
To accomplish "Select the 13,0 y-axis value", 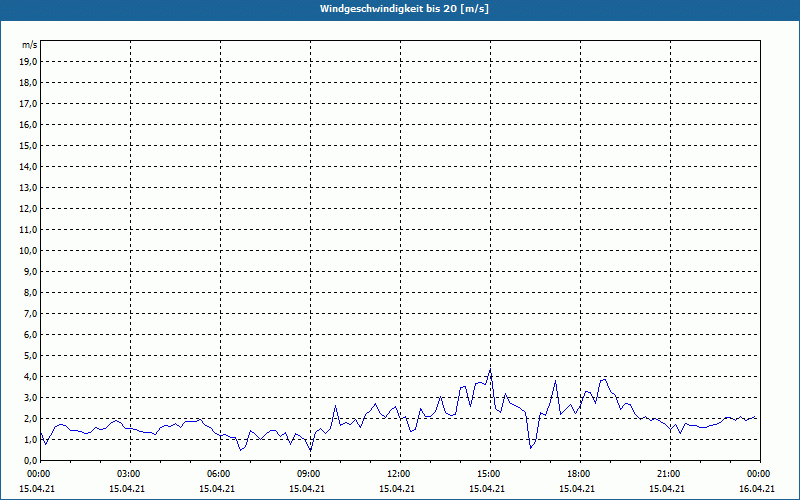I will (x=28, y=188).
